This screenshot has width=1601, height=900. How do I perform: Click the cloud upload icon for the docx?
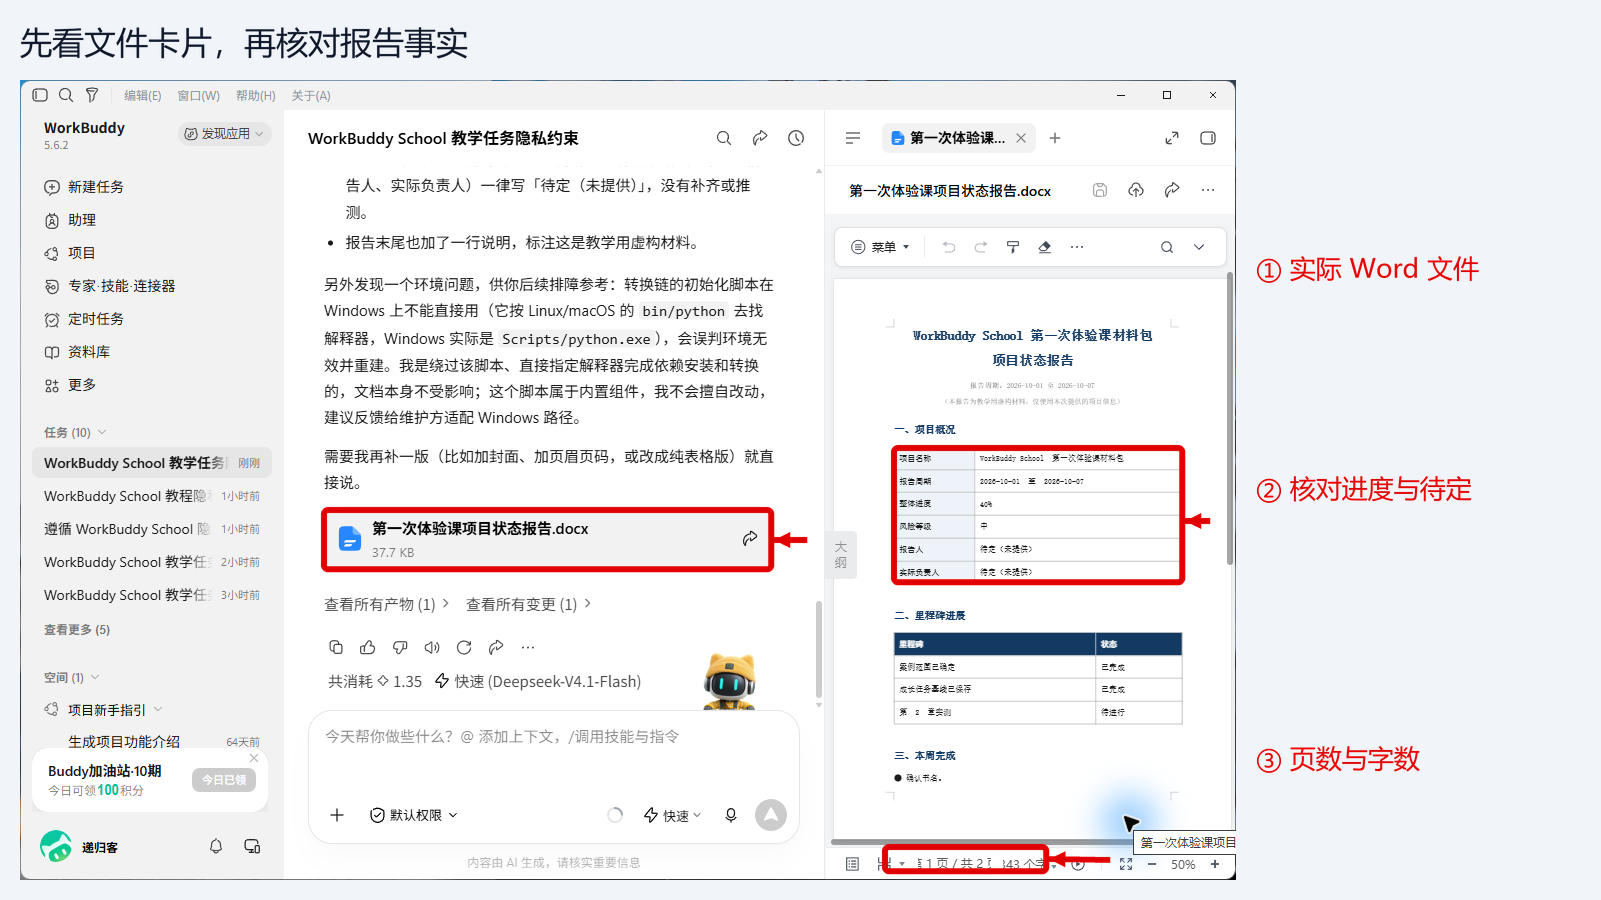[1136, 190]
